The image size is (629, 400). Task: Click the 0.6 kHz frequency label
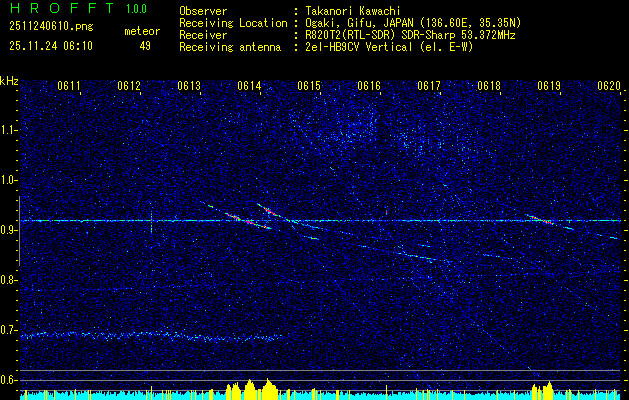pos(9,380)
